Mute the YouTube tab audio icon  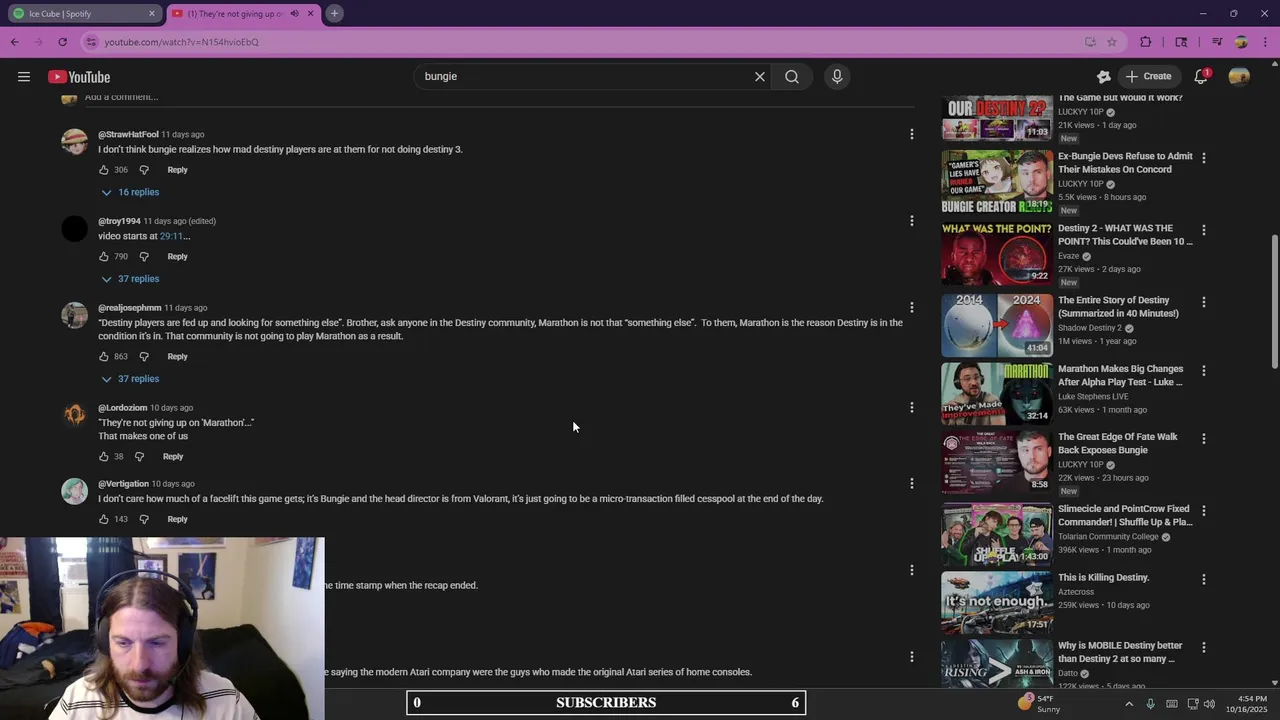pos(294,14)
